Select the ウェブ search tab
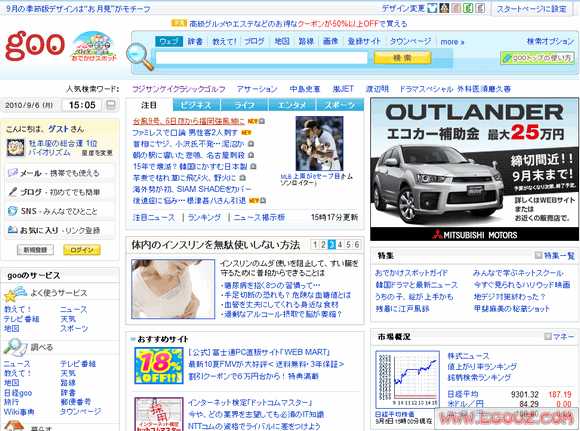 click(169, 41)
